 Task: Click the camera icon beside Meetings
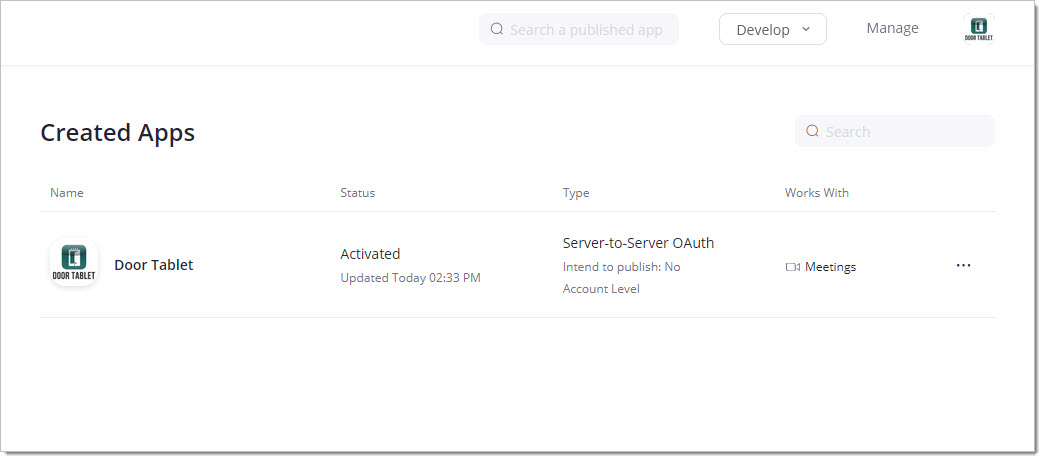[x=792, y=267]
